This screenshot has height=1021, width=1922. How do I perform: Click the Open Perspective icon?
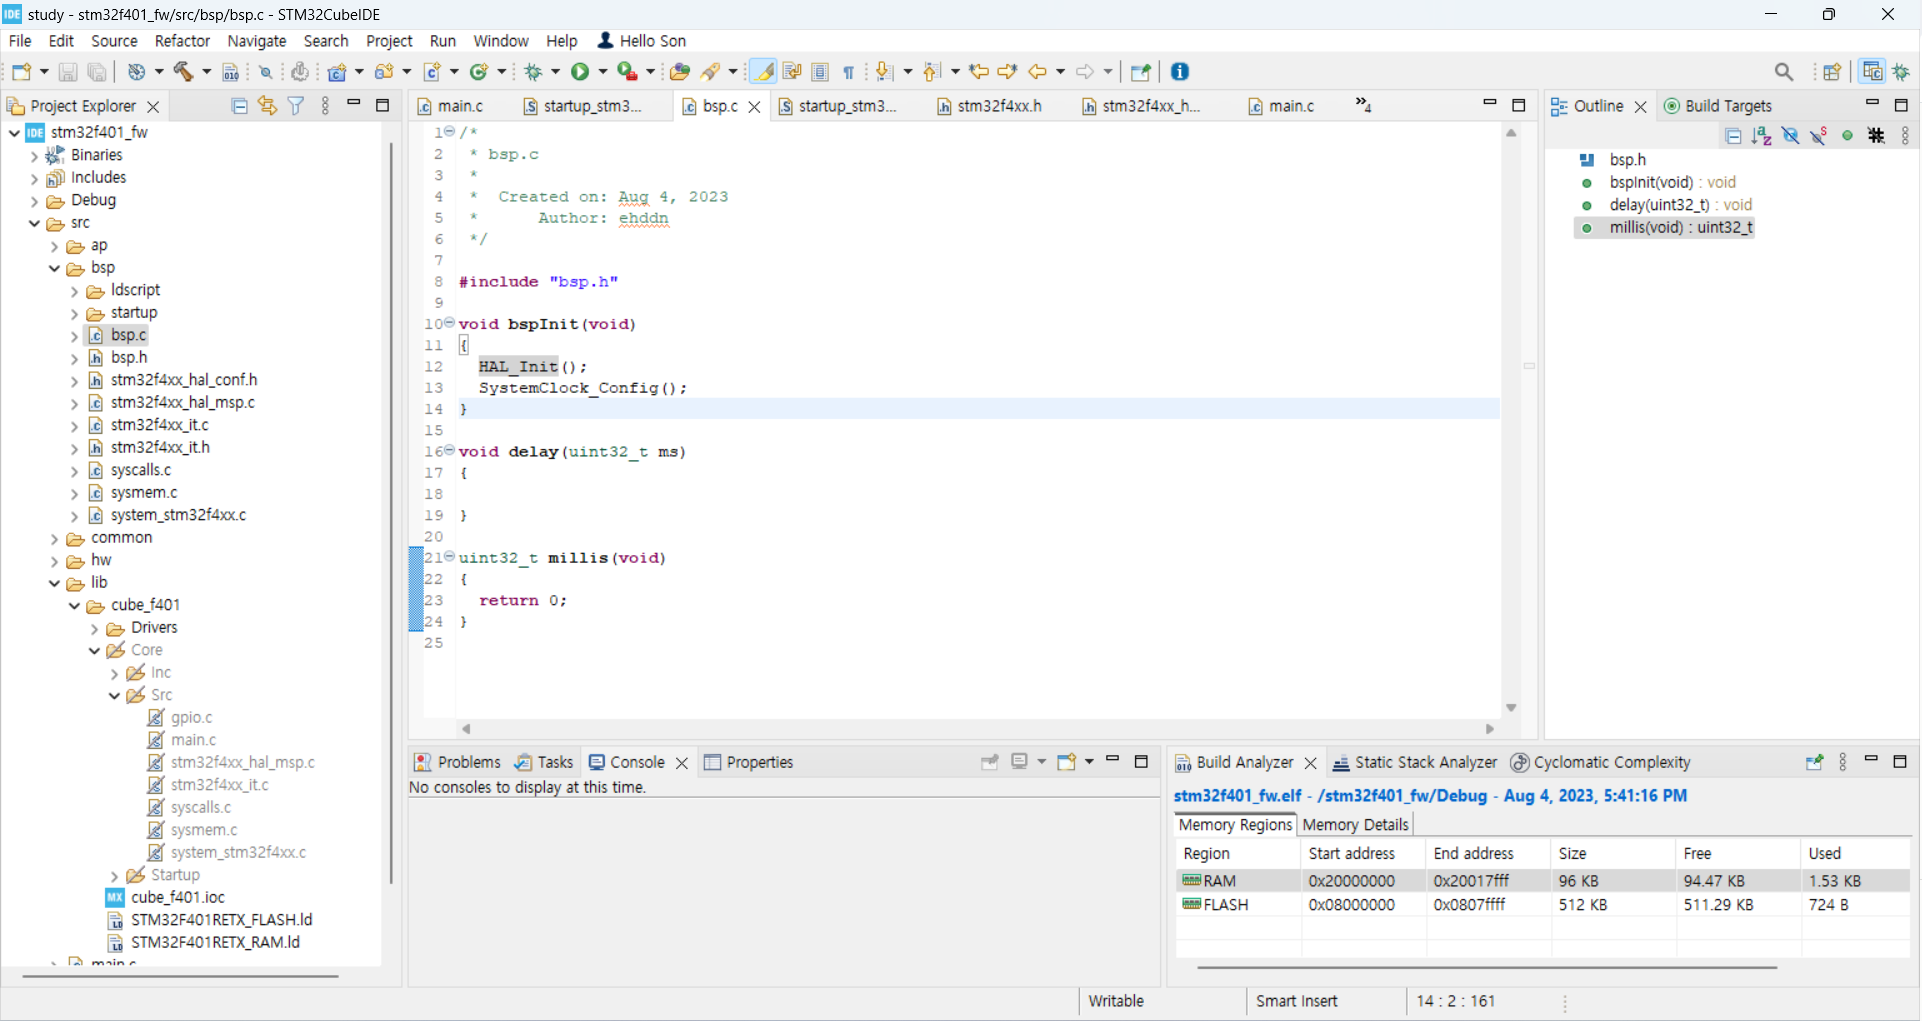pos(1832,72)
